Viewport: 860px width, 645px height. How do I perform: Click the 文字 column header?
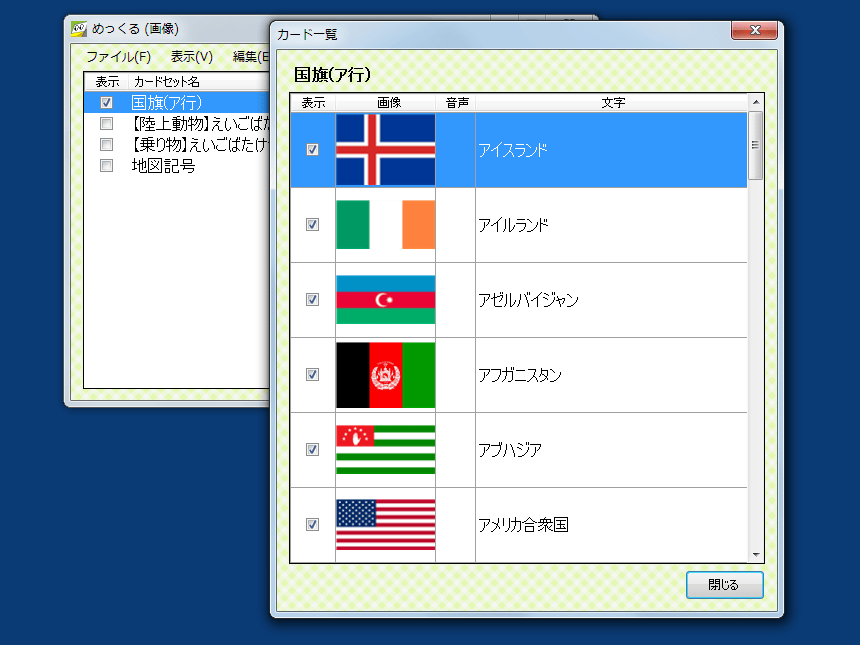pos(612,103)
